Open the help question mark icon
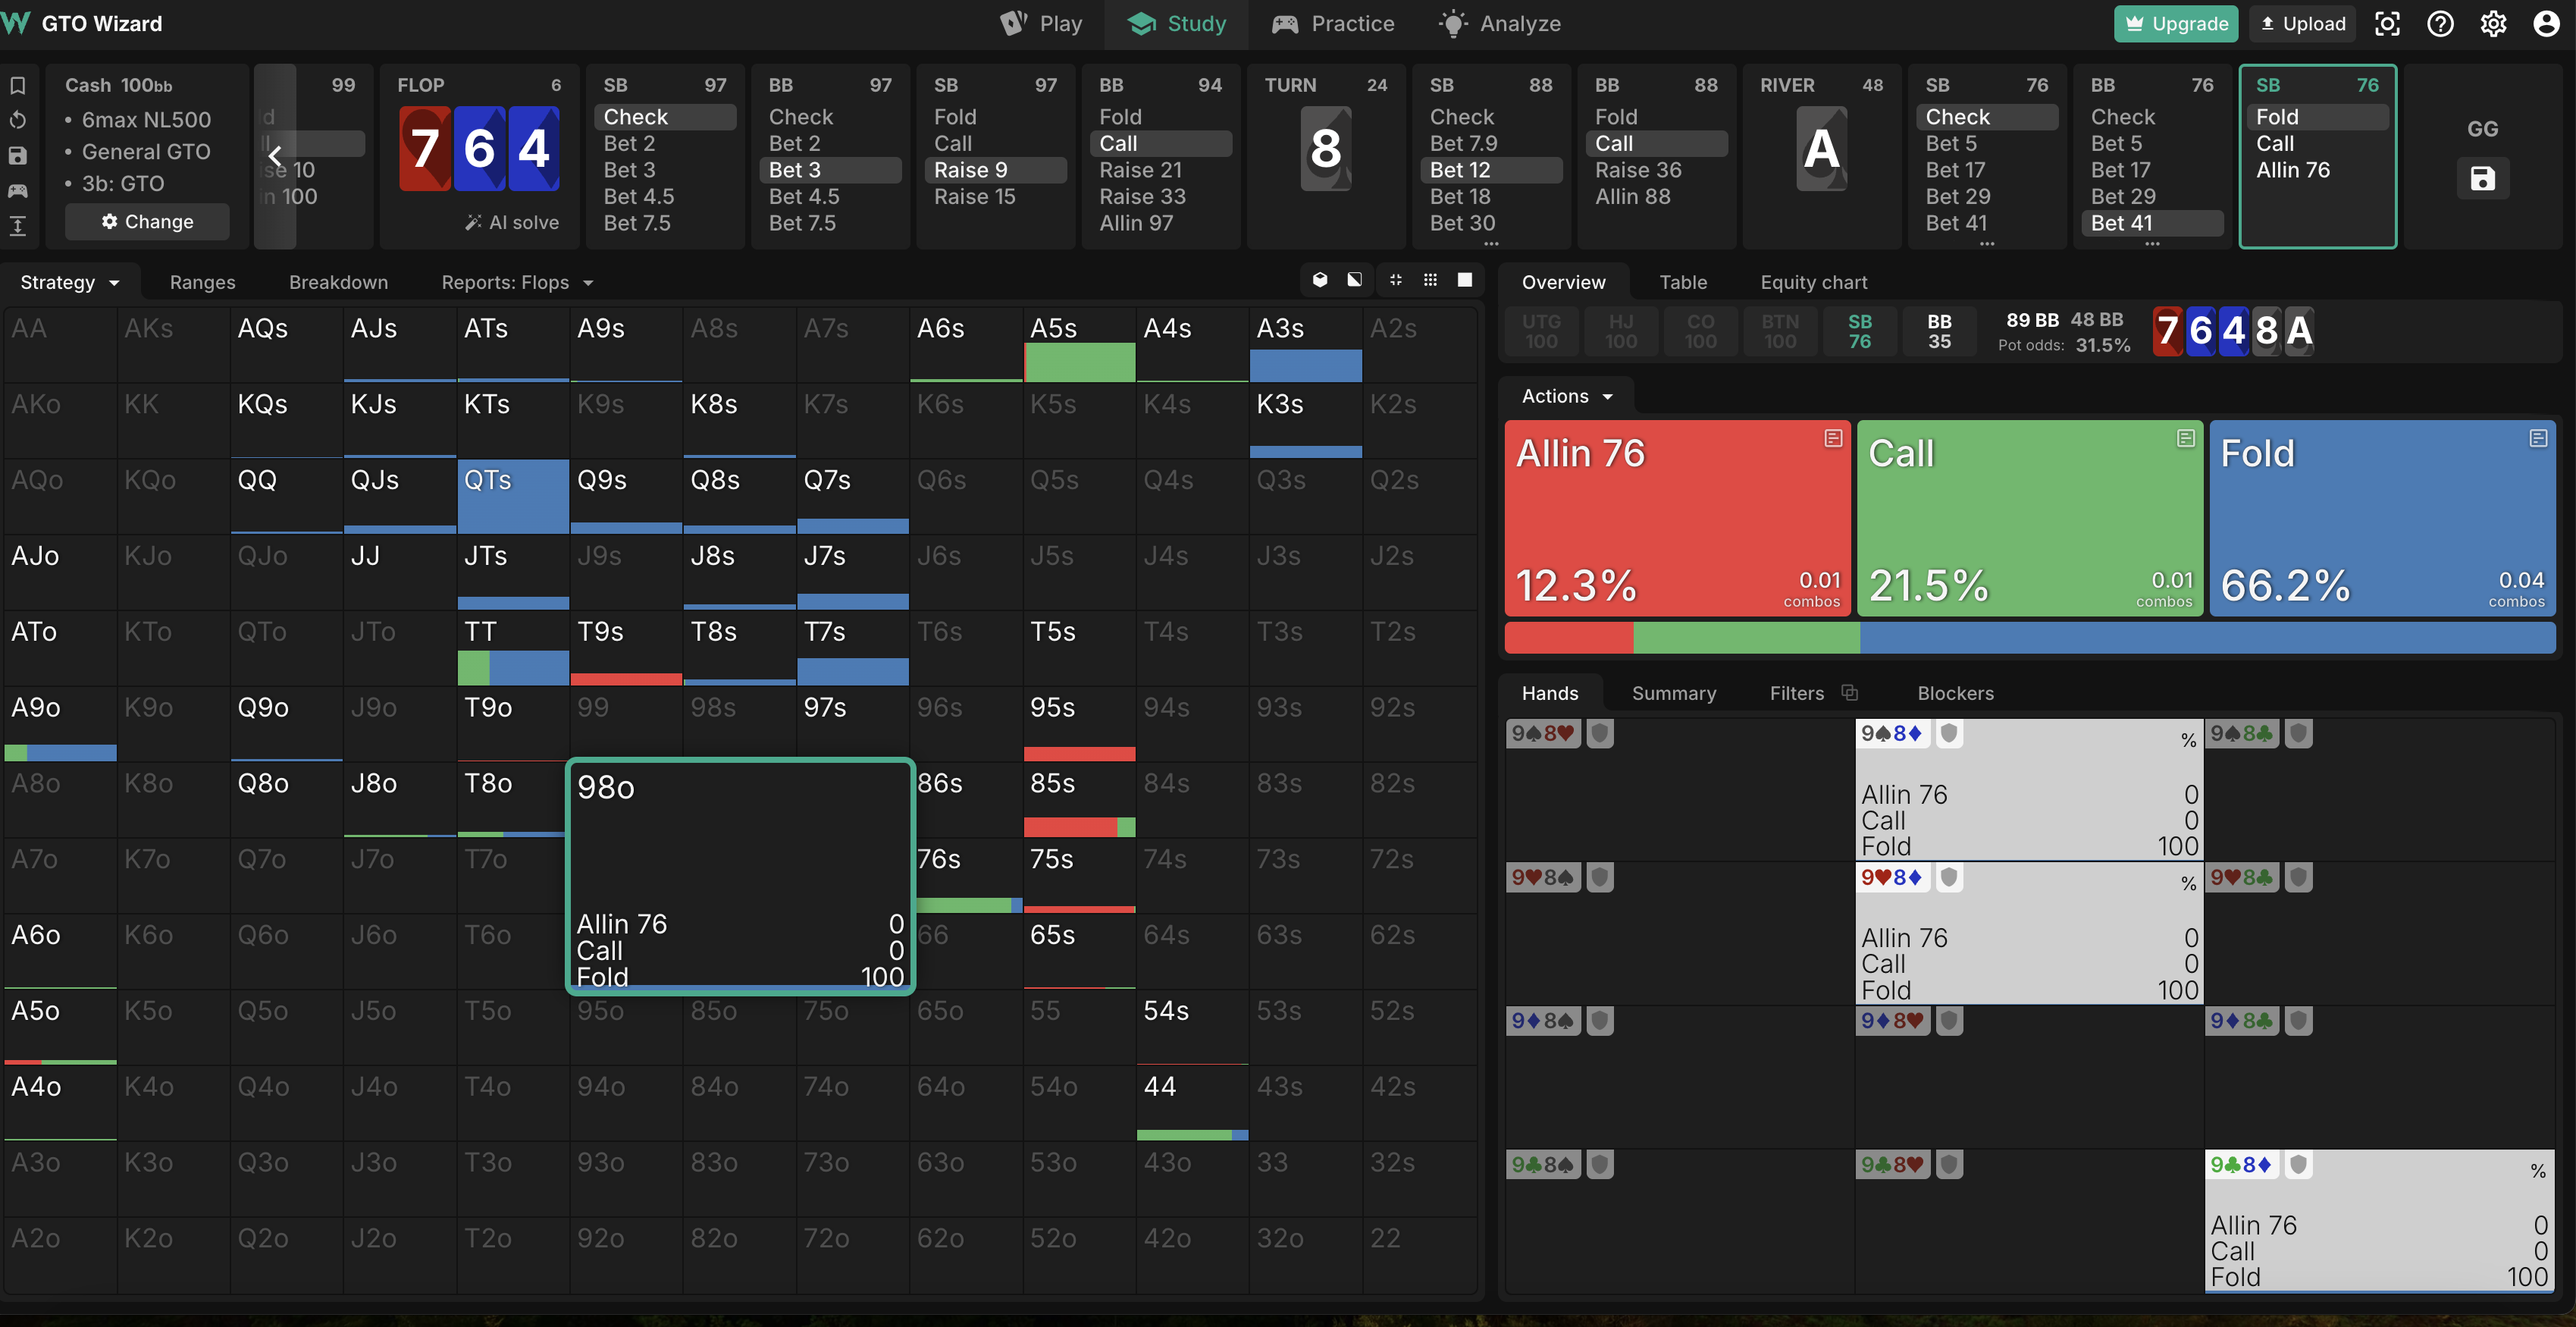2576x1327 pixels. click(2440, 24)
